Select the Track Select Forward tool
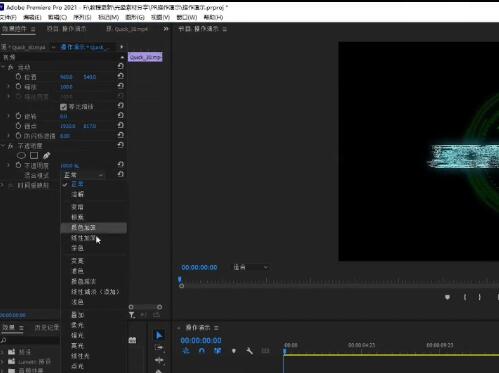 pyautogui.click(x=159, y=348)
